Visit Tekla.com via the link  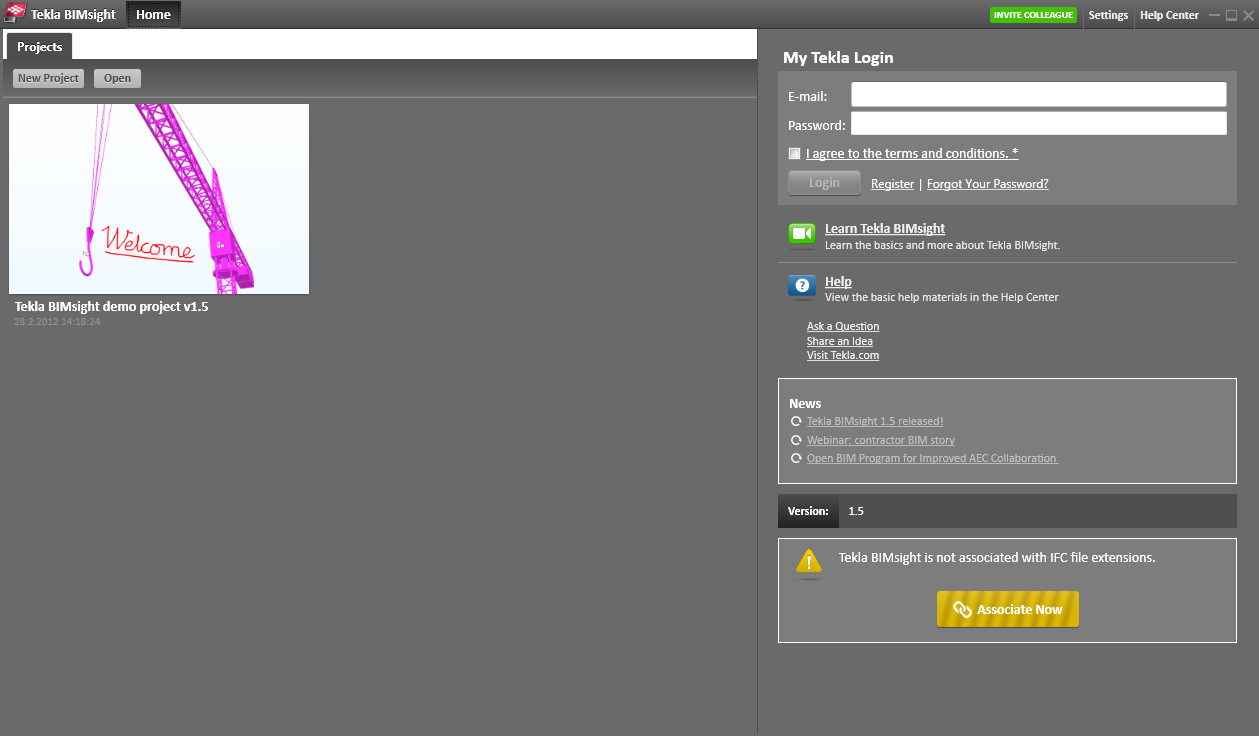pos(843,355)
